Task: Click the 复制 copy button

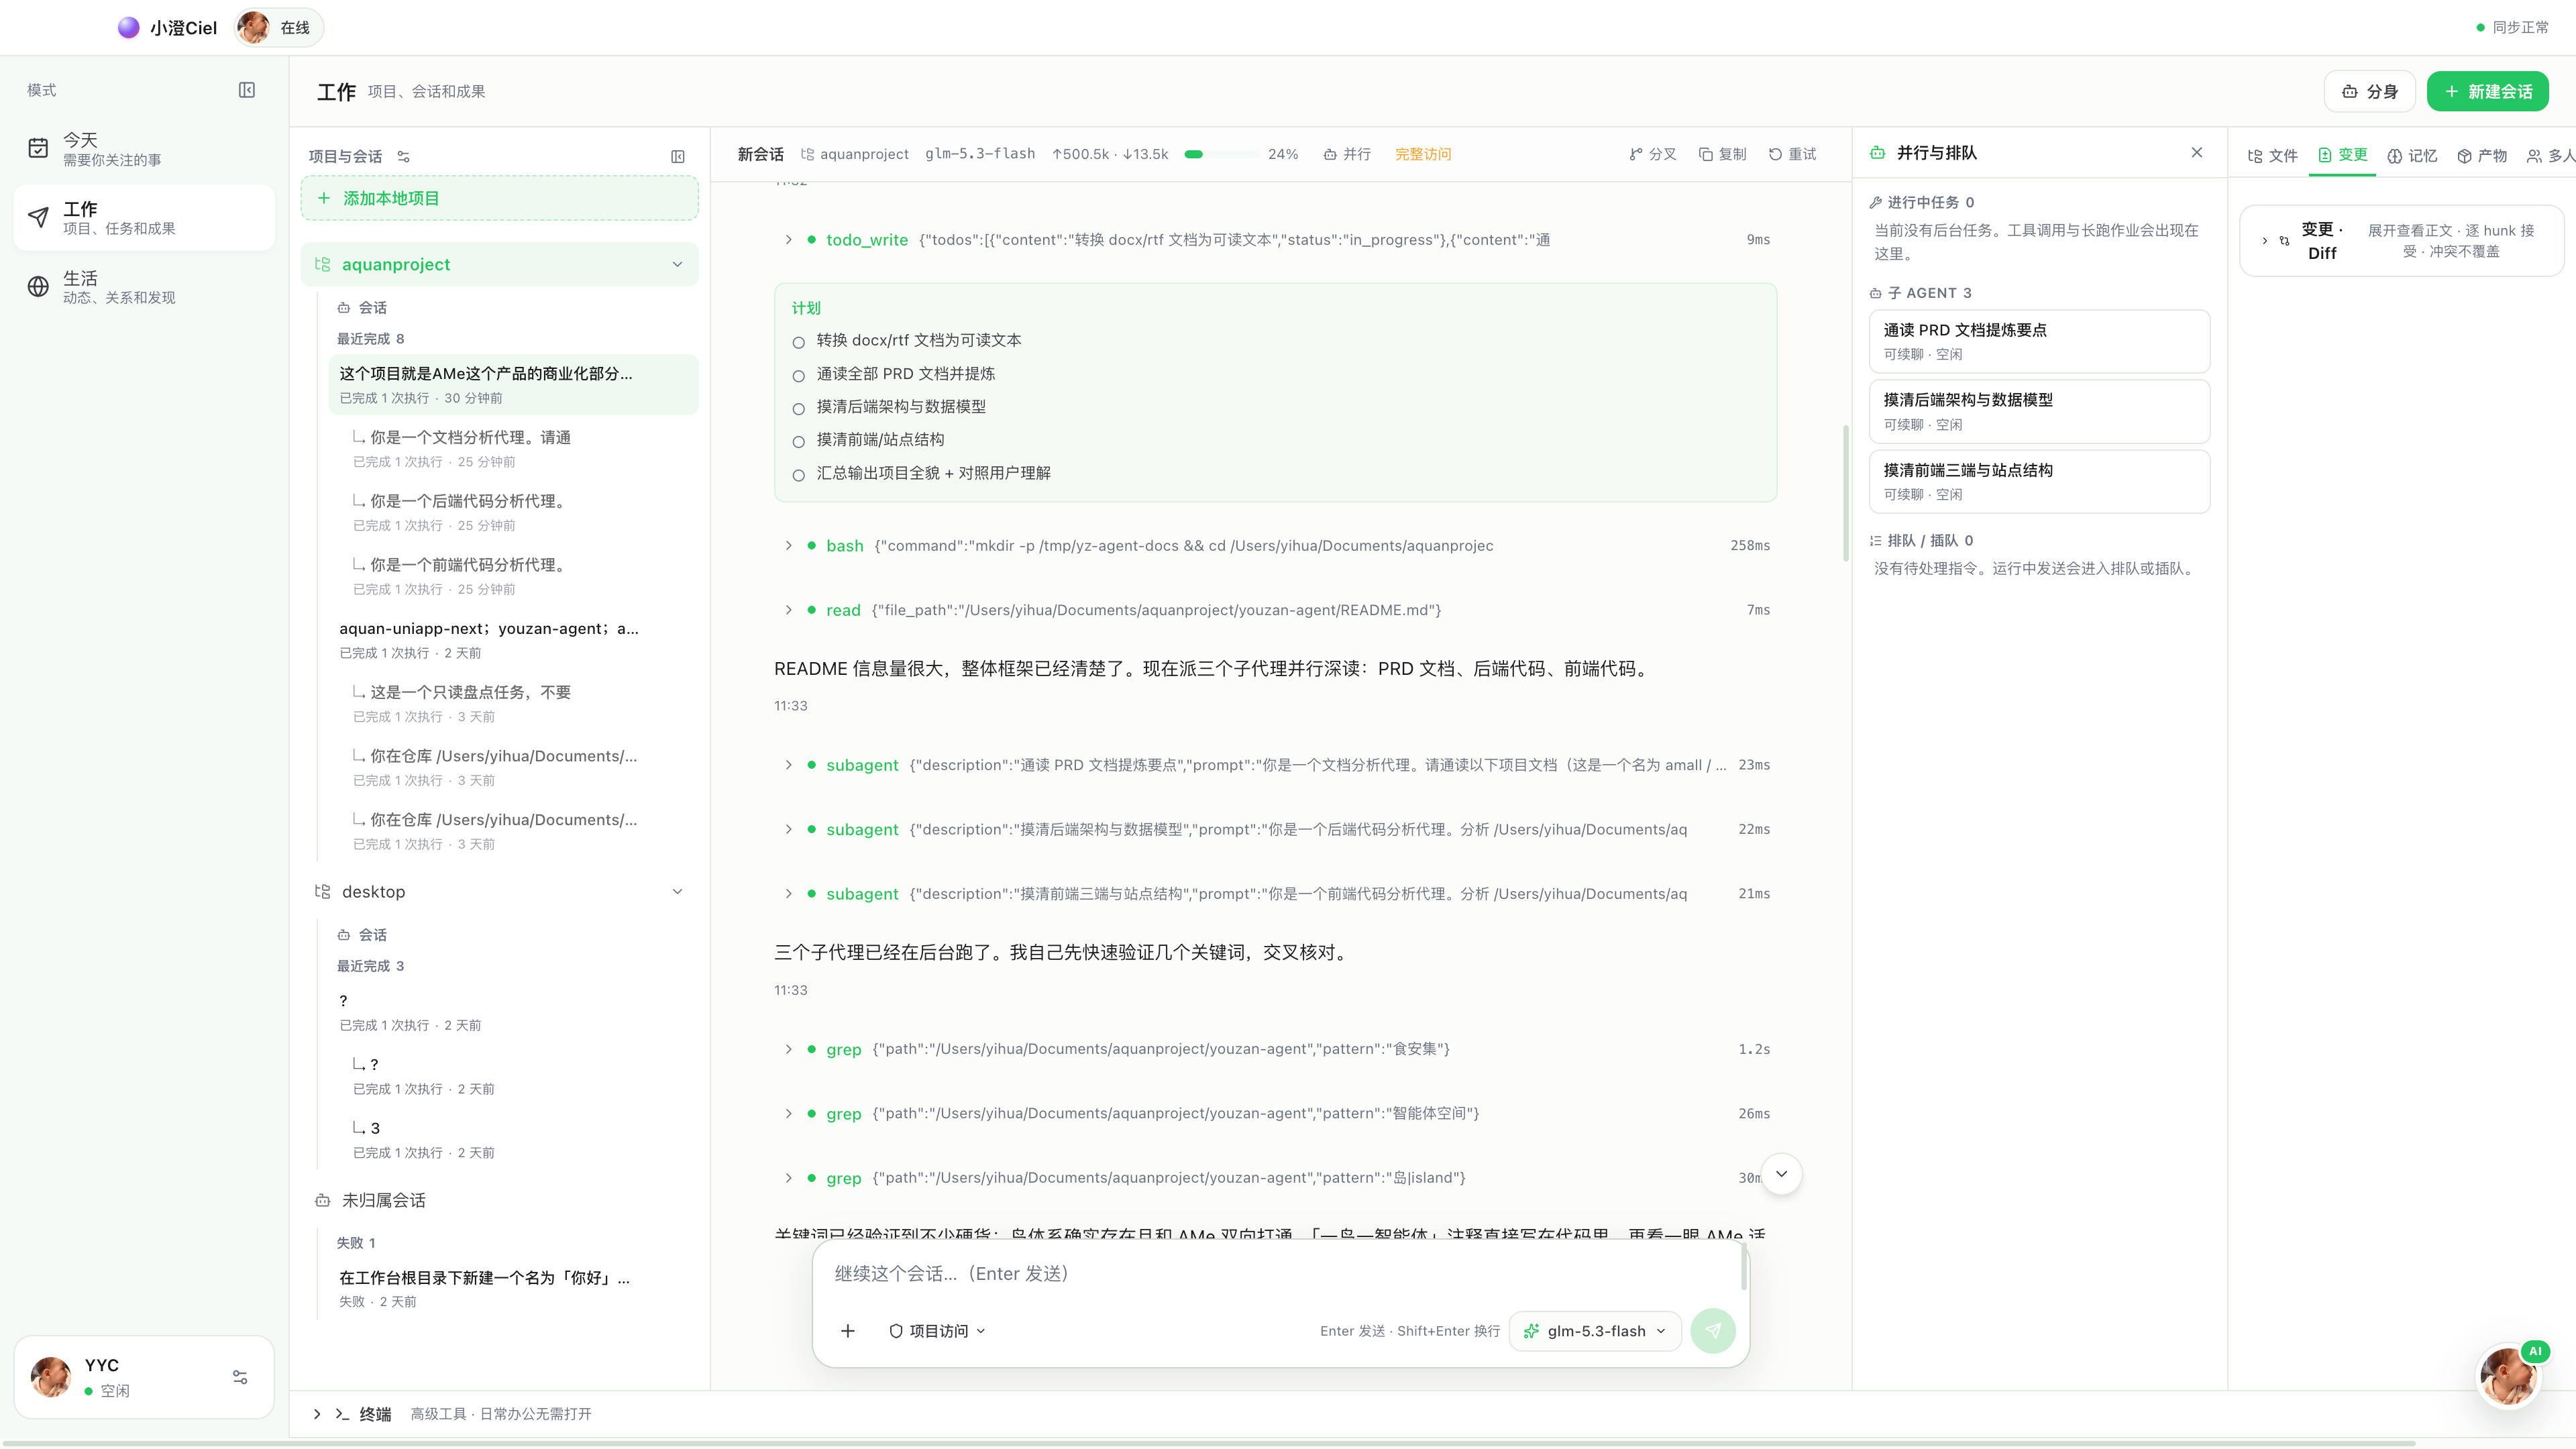Action: [1722, 154]
